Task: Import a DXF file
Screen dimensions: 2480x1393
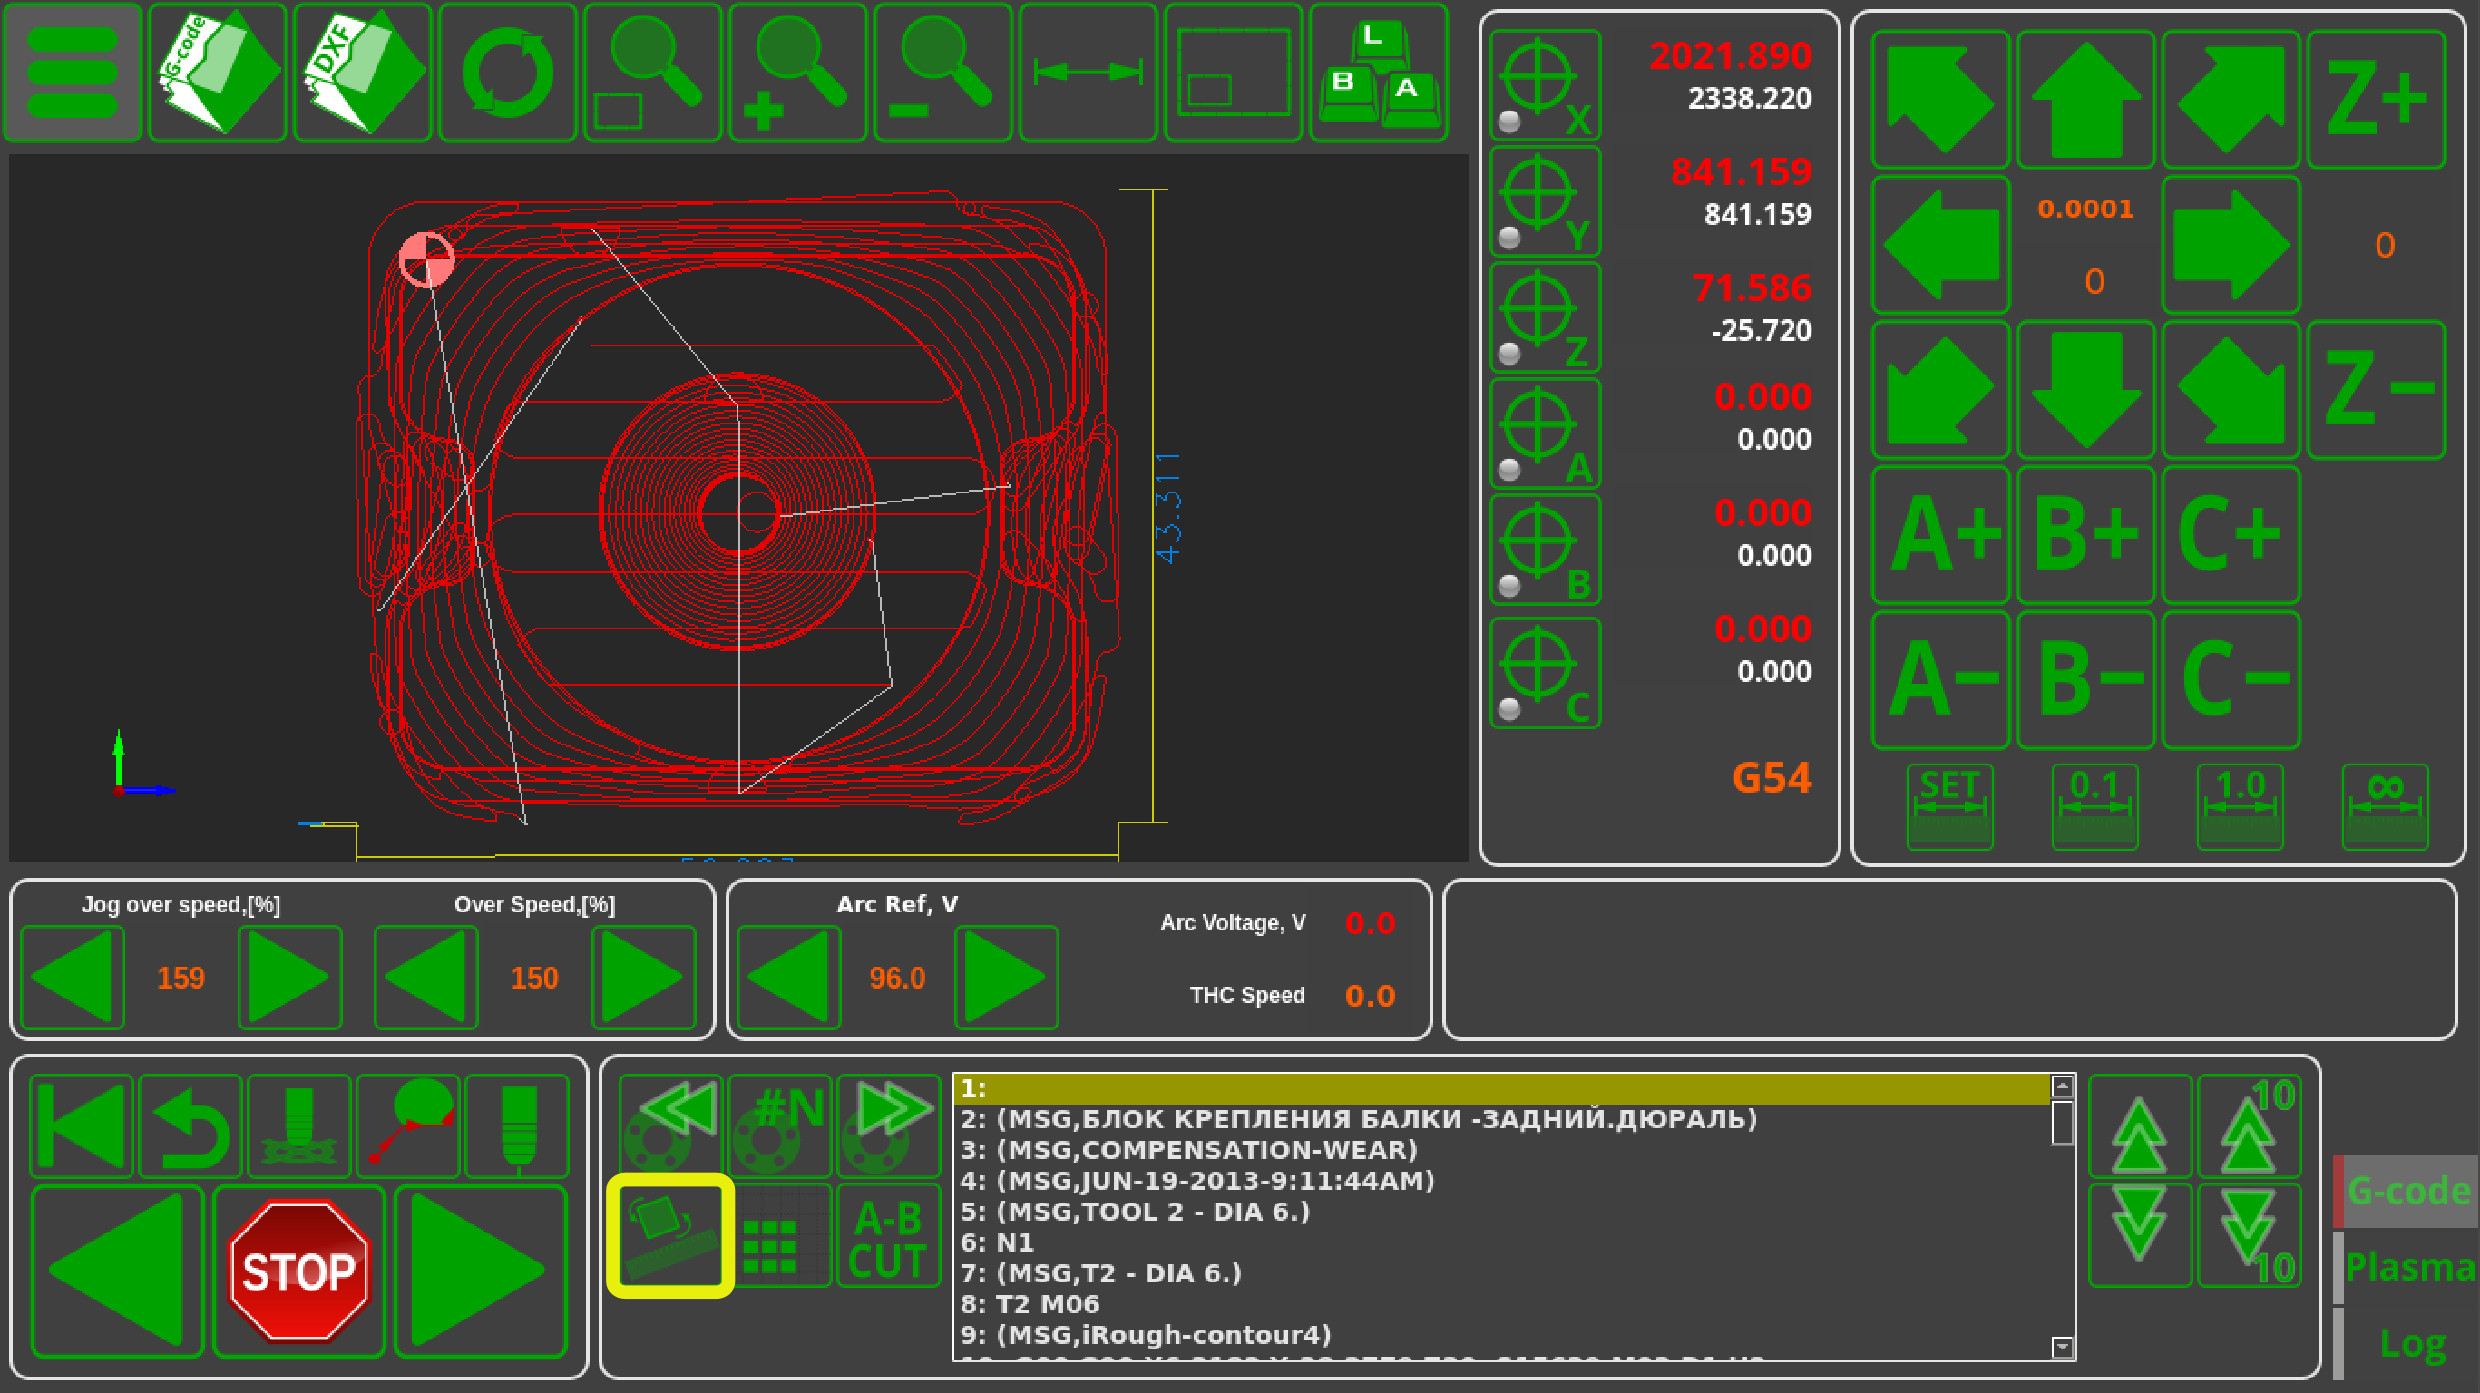Action: coord(362,72)
